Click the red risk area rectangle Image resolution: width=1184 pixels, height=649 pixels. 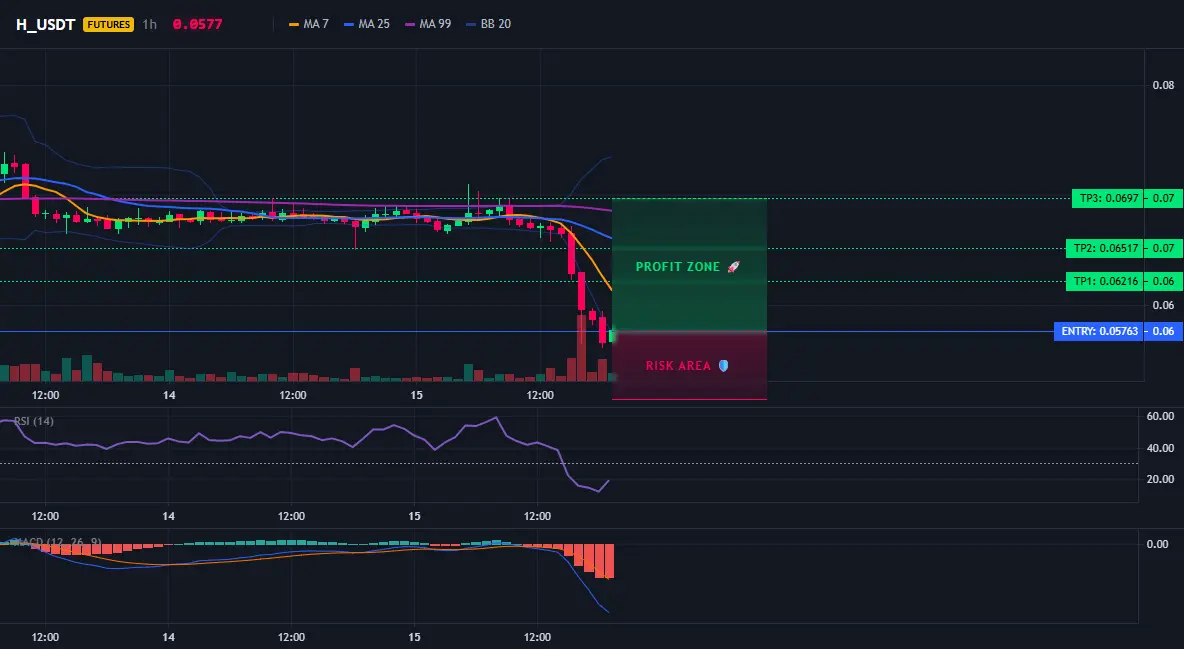[689, 366]
